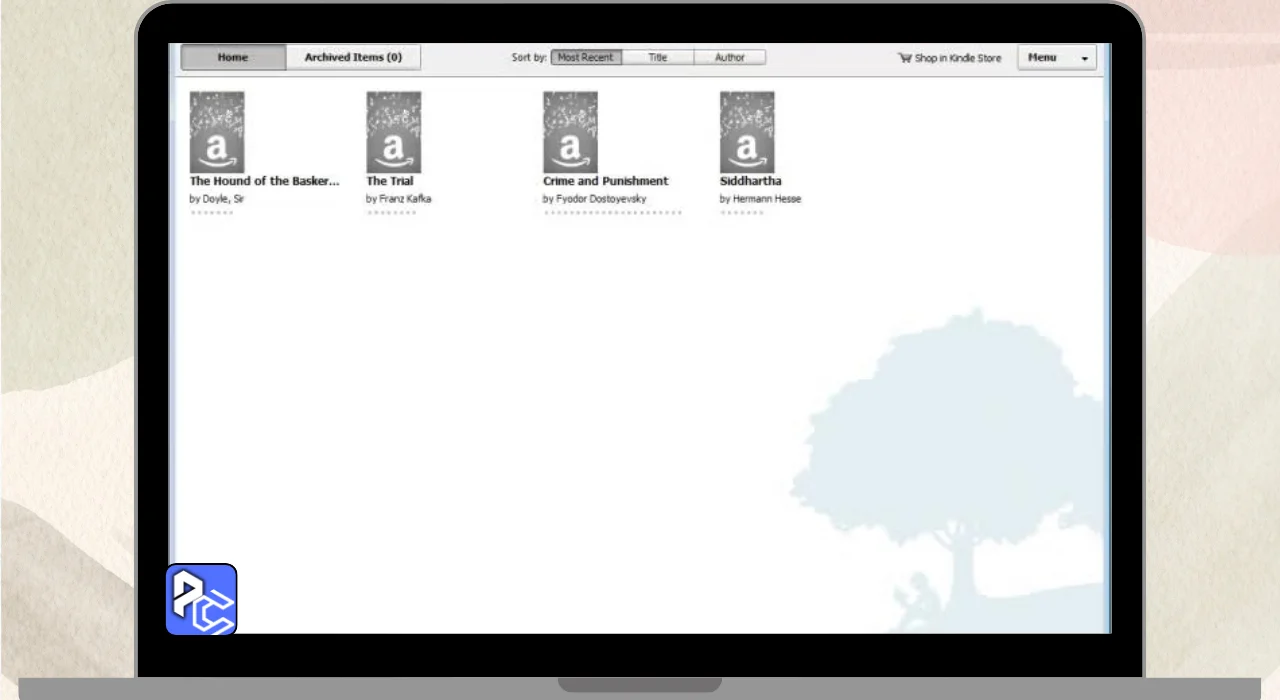Click the title Siddhartha
Screen dimensions: 1280x700
pos(751,181)
